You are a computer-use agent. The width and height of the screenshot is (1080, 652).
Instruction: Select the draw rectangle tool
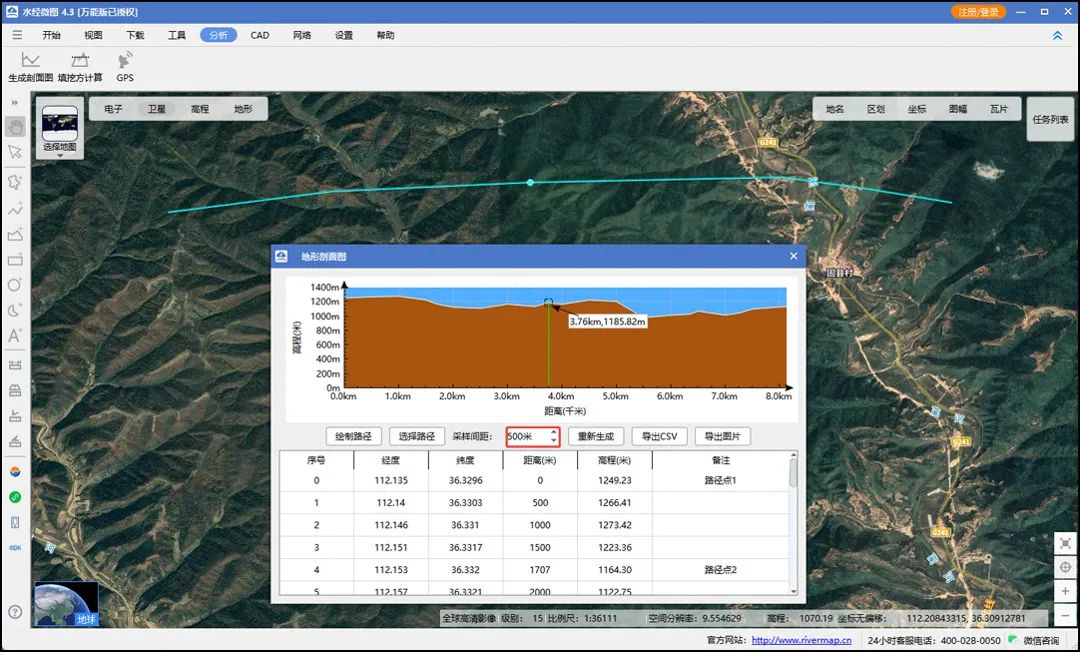15,260
